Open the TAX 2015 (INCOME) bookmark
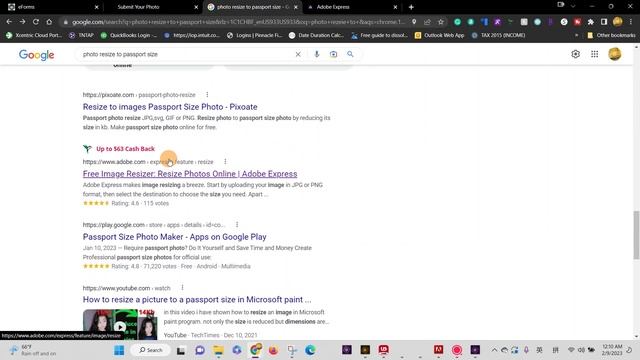This screenshot has height=360, width=640. coord(498,35)
